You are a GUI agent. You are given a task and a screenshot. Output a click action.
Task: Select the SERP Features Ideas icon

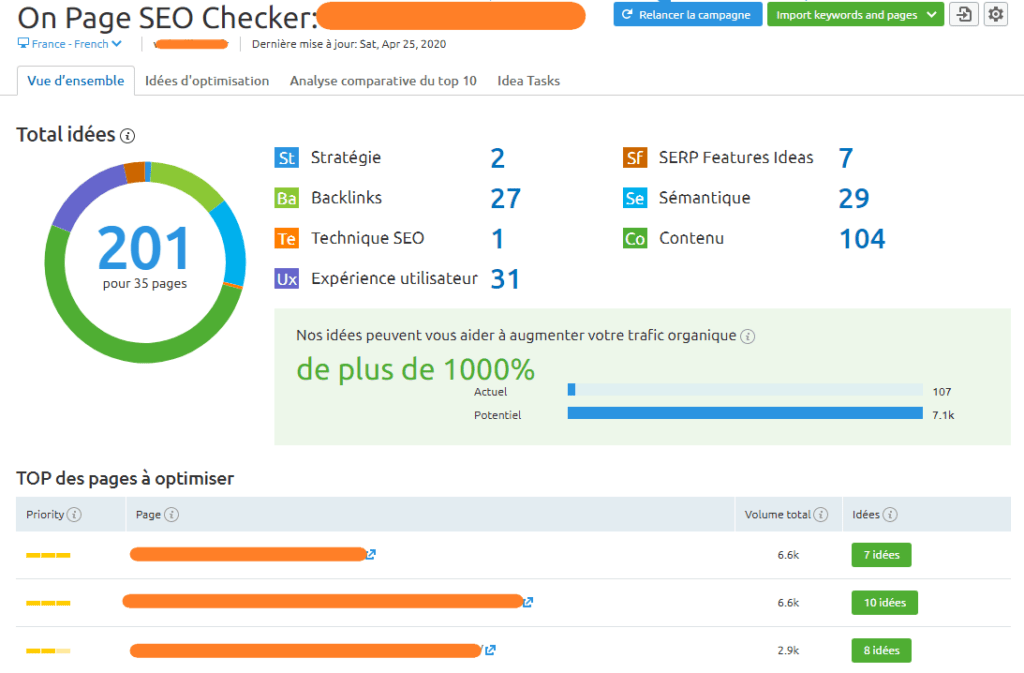633,157
